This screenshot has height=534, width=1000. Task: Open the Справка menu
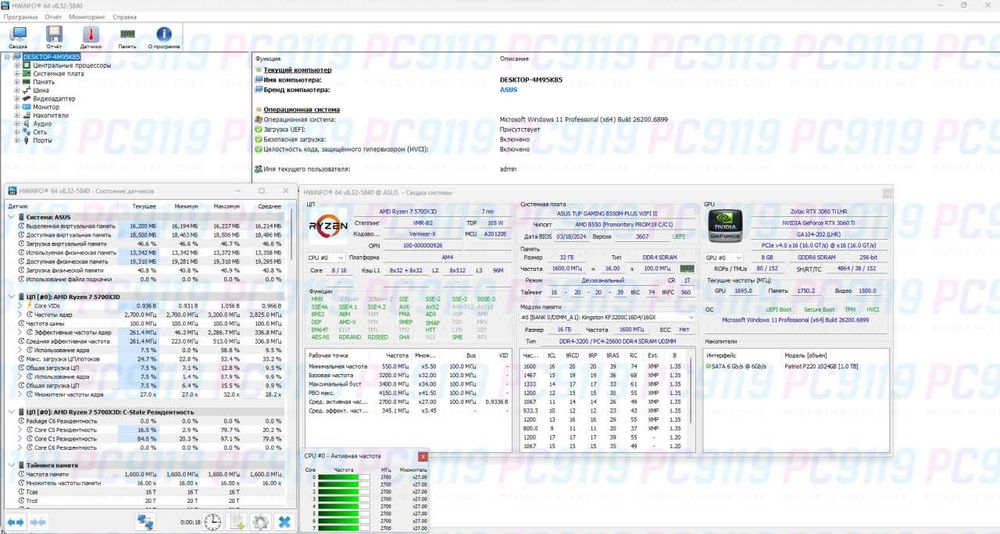(124, 17)
